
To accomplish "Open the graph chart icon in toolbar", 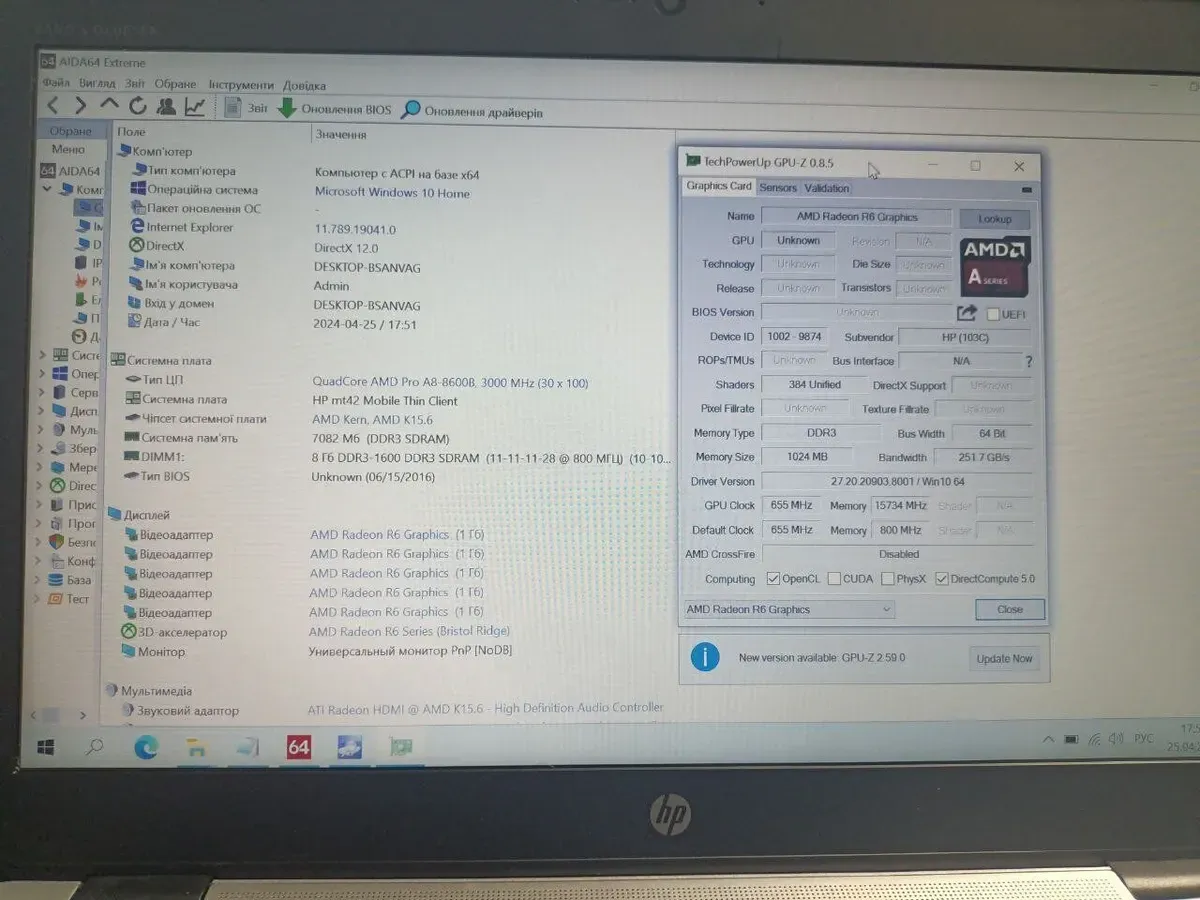I will tap(195, 107).
